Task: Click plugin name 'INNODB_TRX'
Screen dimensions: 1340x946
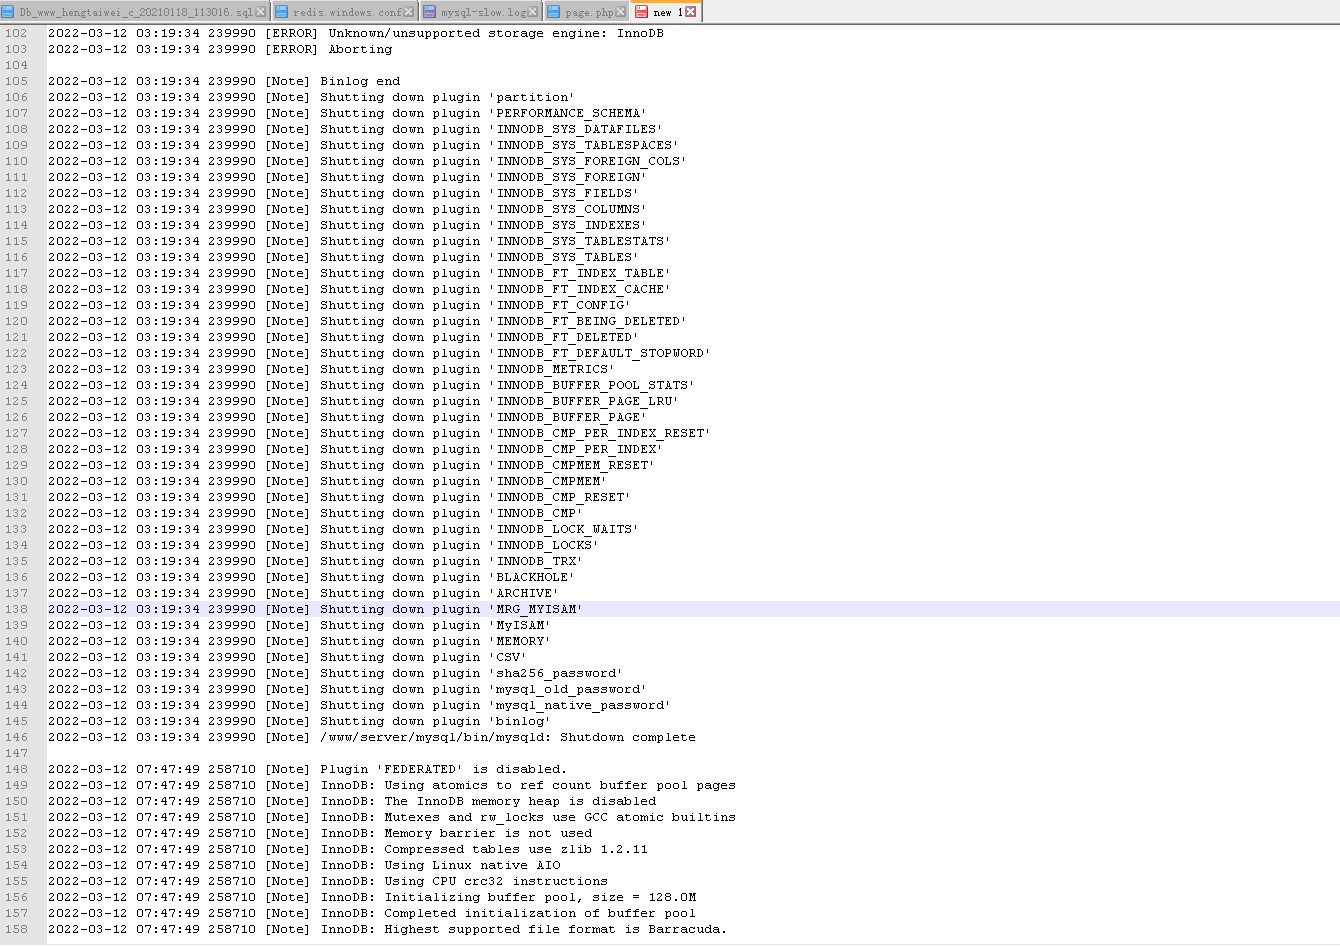Action: (x=536, y=561)
